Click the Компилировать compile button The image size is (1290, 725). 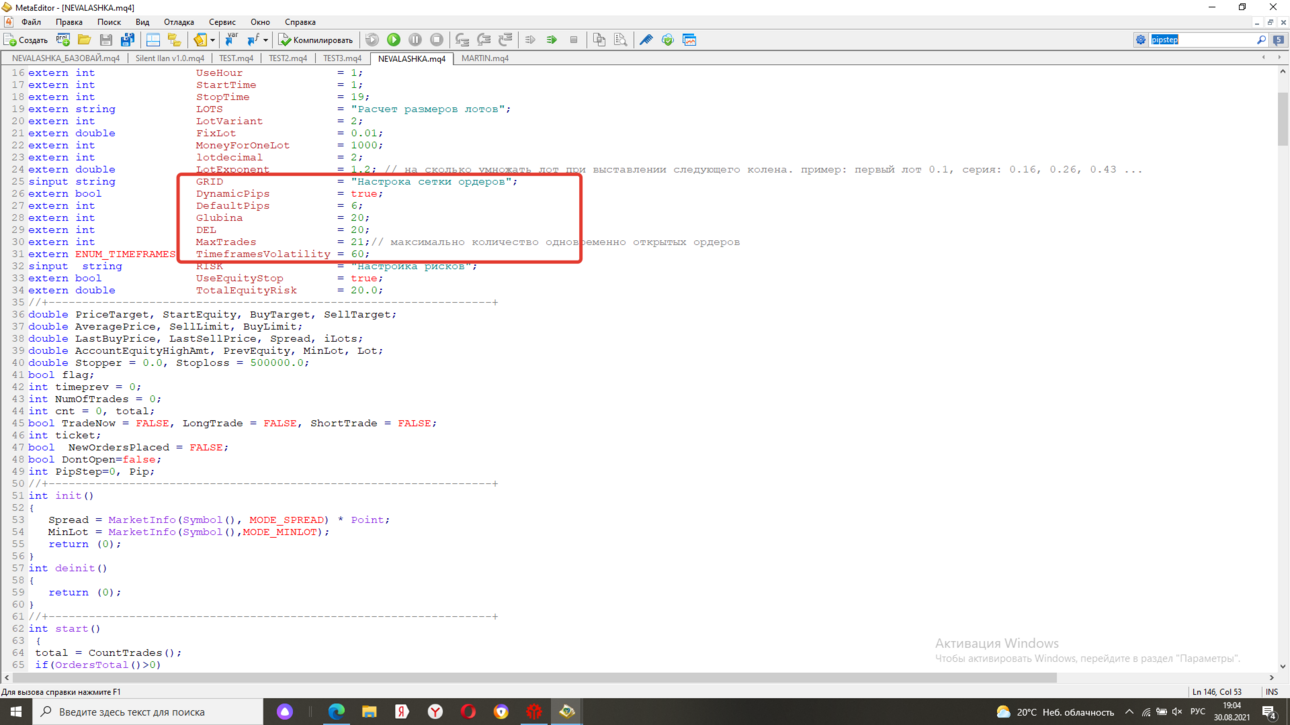[315, 40]
